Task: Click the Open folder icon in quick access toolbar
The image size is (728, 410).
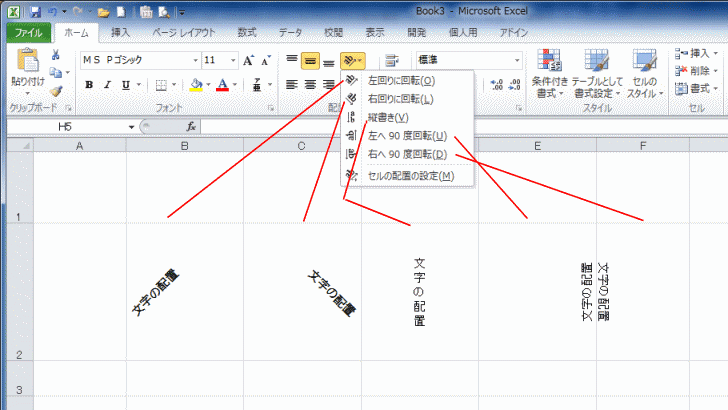Action: click(104, 13)
